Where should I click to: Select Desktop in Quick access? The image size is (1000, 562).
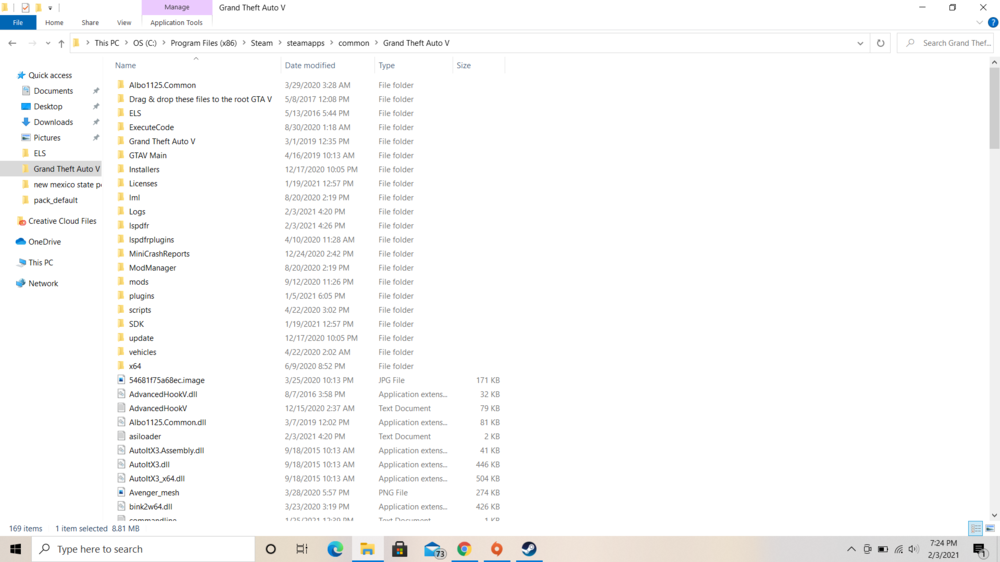48,107
